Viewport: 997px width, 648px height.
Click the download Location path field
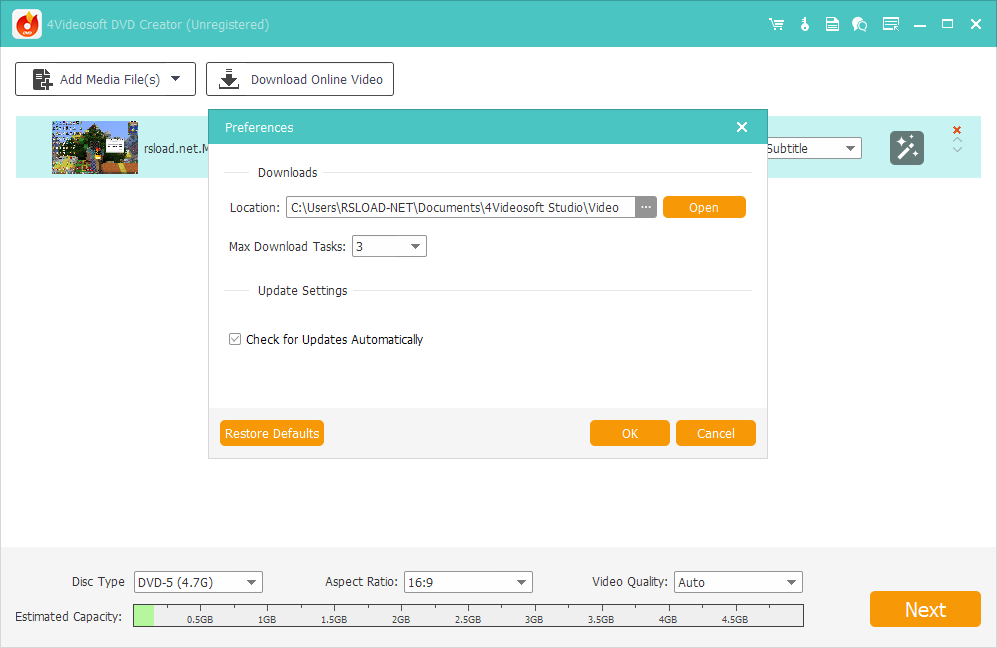point(460,207)
